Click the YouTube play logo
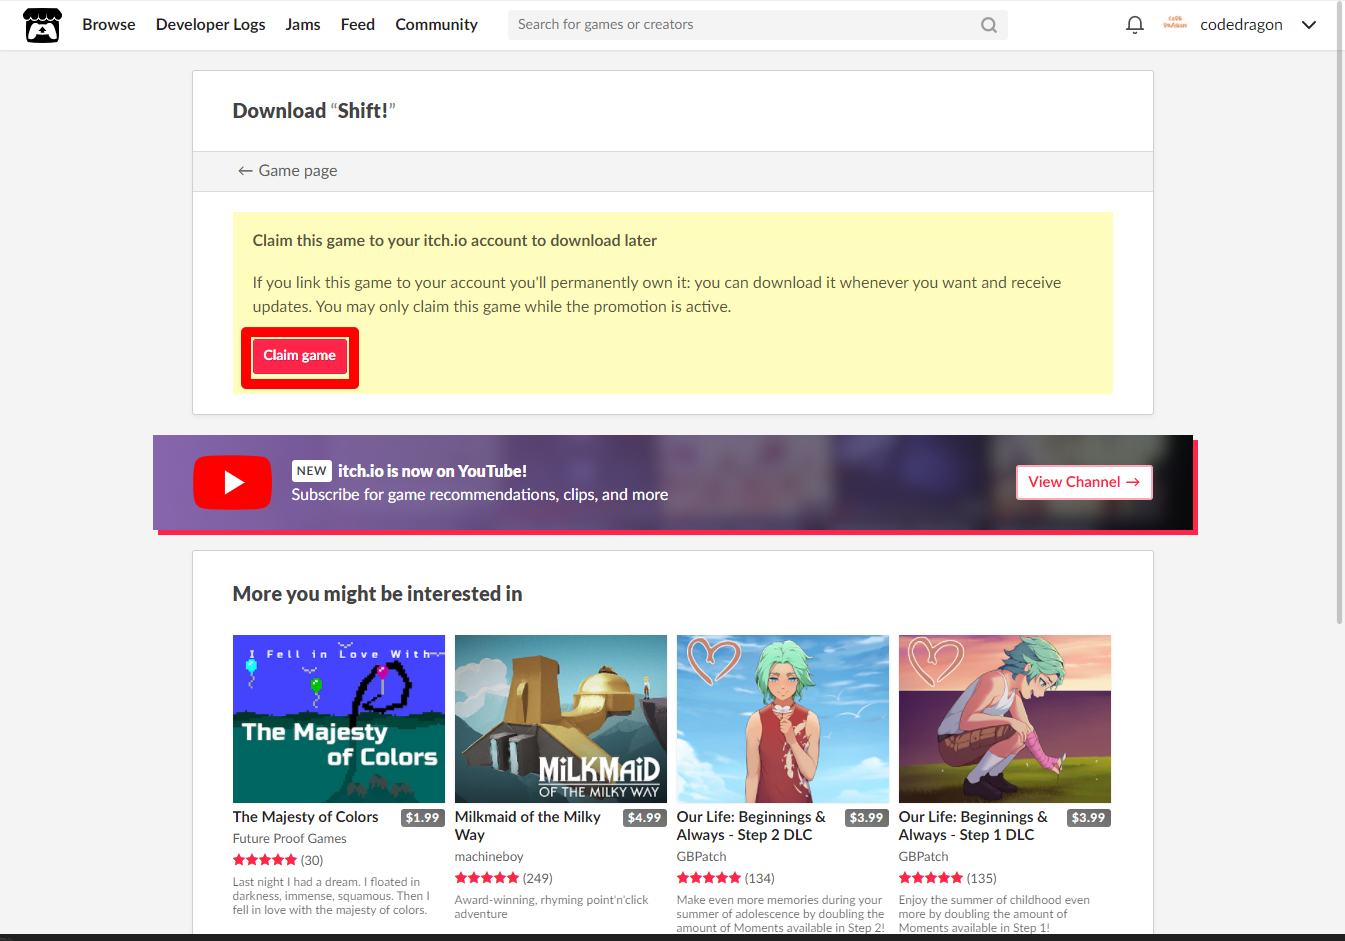This screenshot has height=941, width=1345. coord(232,482)
